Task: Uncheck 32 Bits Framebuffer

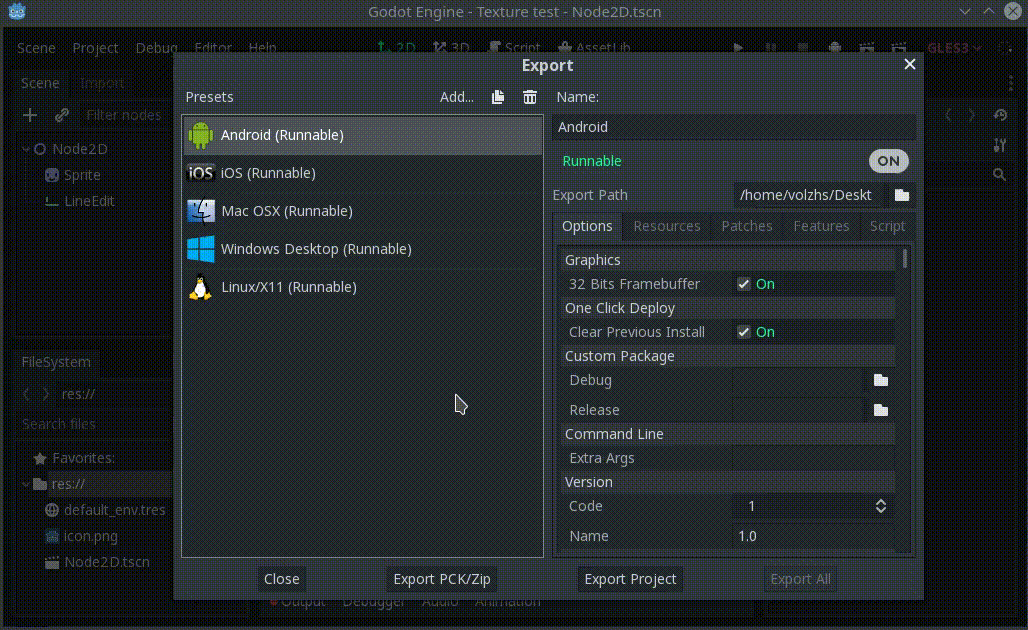Action: [743, 284]
